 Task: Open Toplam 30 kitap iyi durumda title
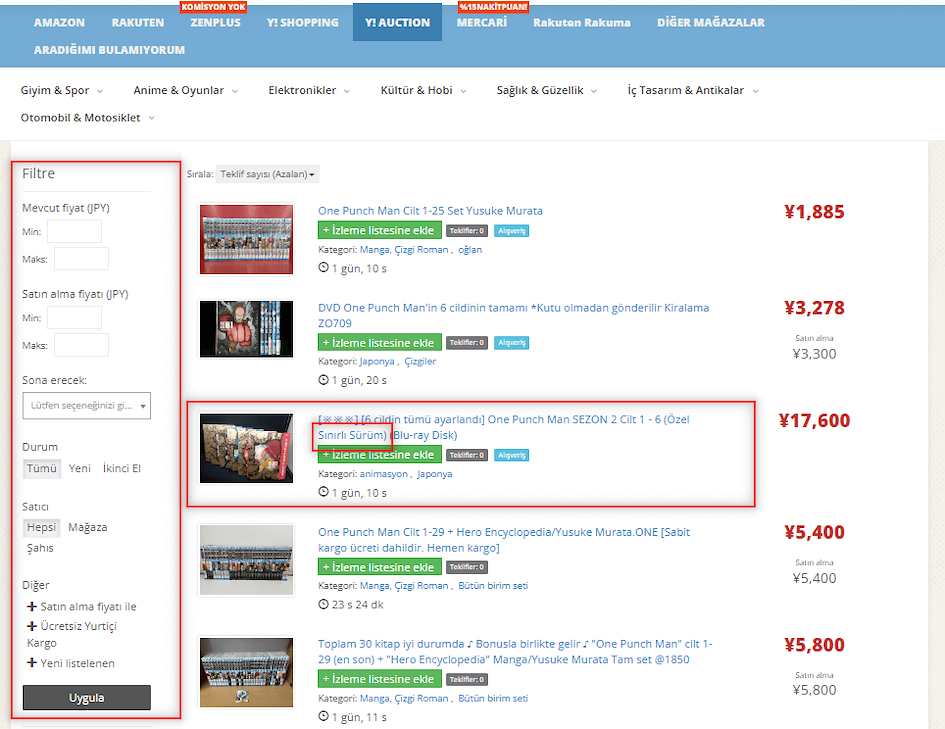coord(515,652)
